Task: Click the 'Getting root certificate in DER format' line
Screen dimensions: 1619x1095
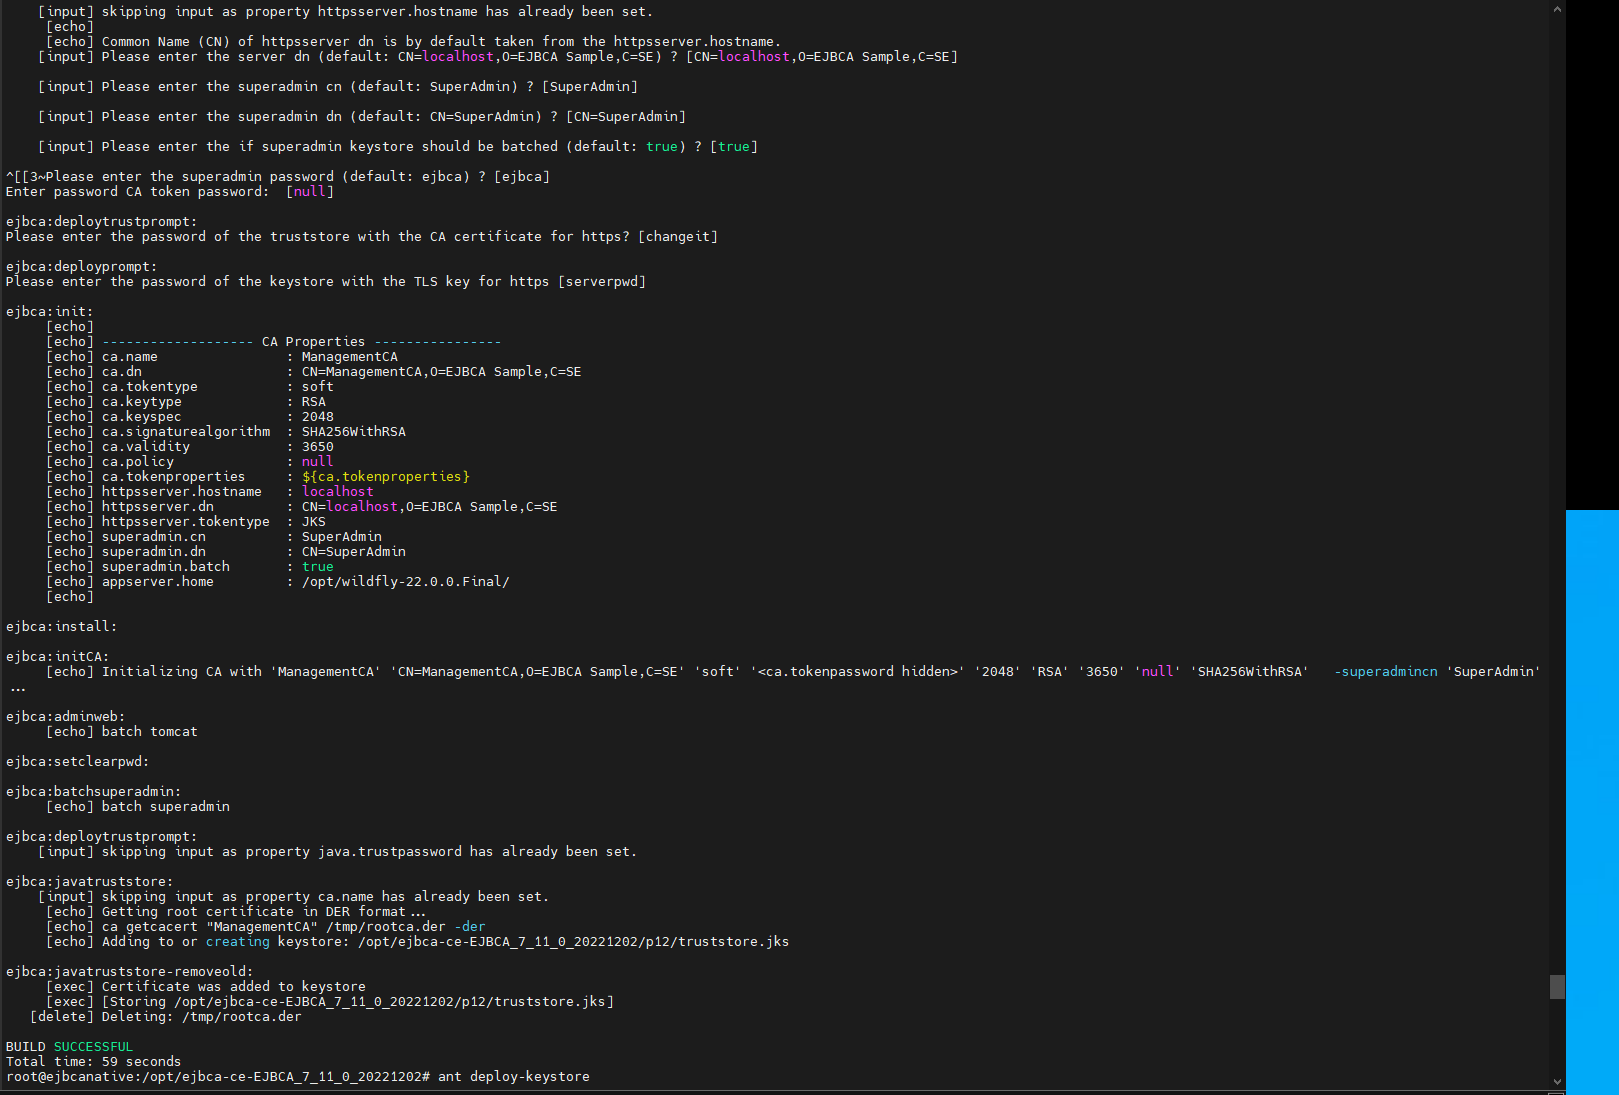Action: tap(236, 912)
